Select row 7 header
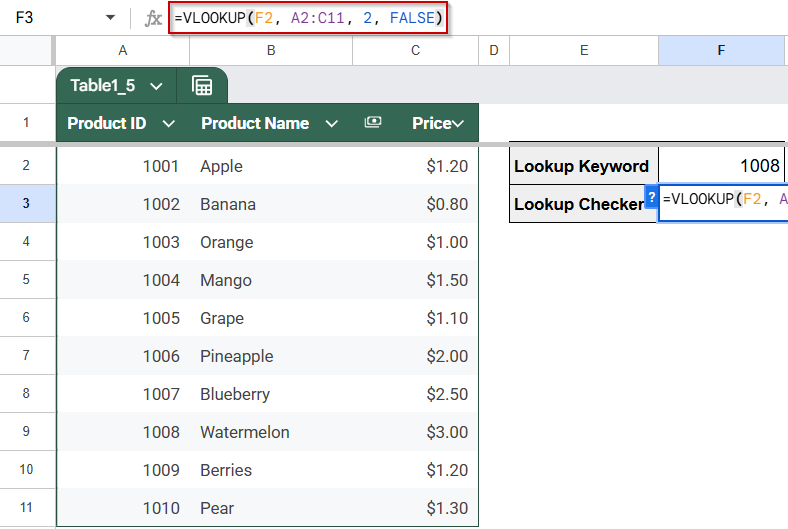 [x=26, y=356]
